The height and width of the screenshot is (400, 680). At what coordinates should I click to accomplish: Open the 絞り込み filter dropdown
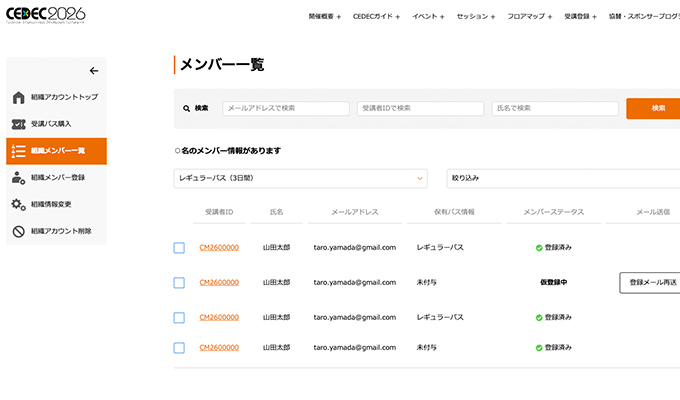point(563,178)
